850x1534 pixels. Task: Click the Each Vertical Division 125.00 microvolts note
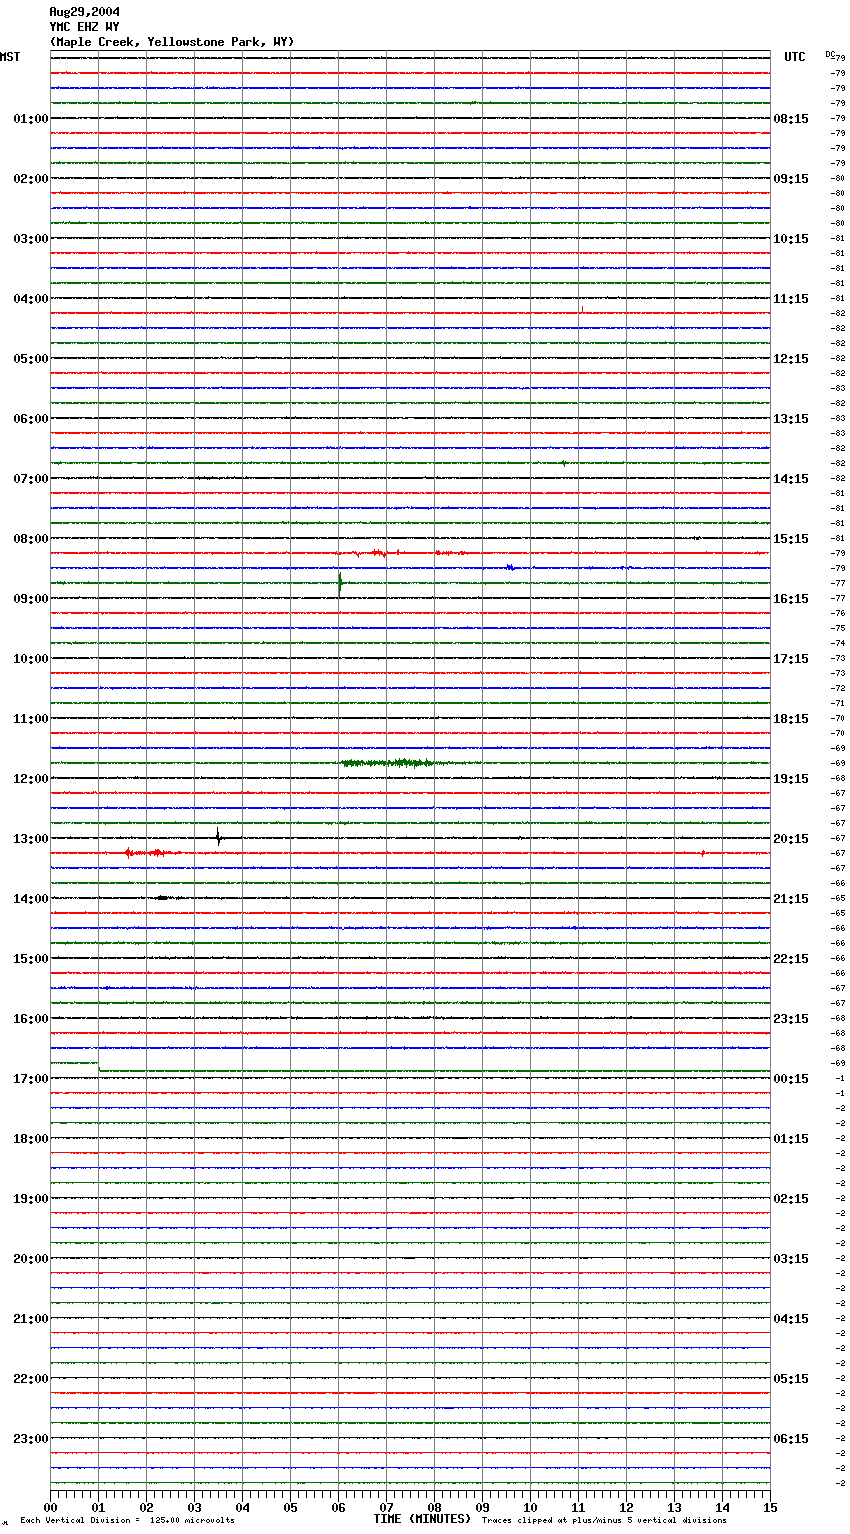pos(127,1521)
